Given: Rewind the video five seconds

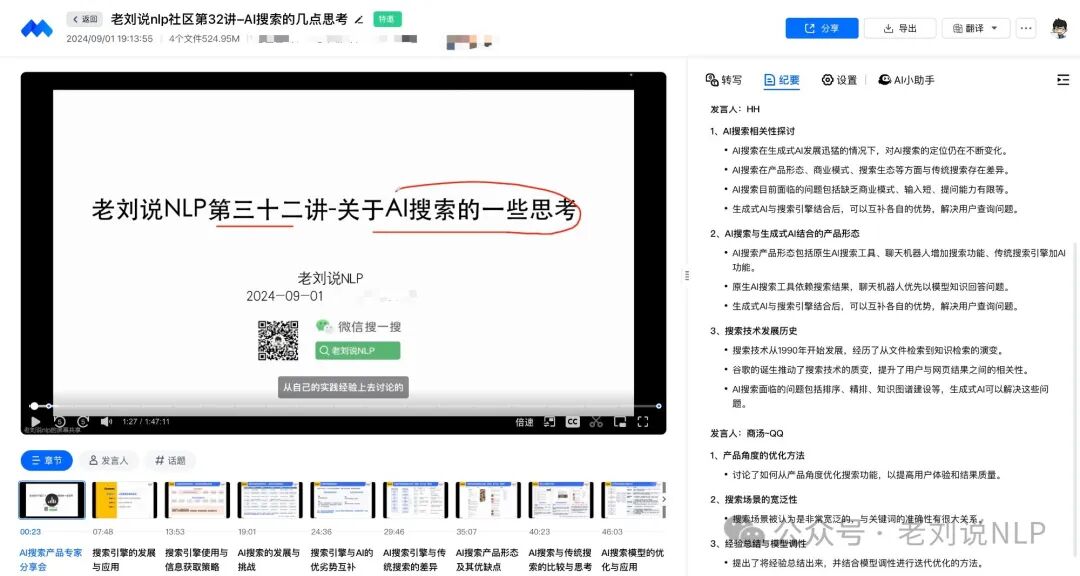Looking at the screenshot, I should pos(60,422).
